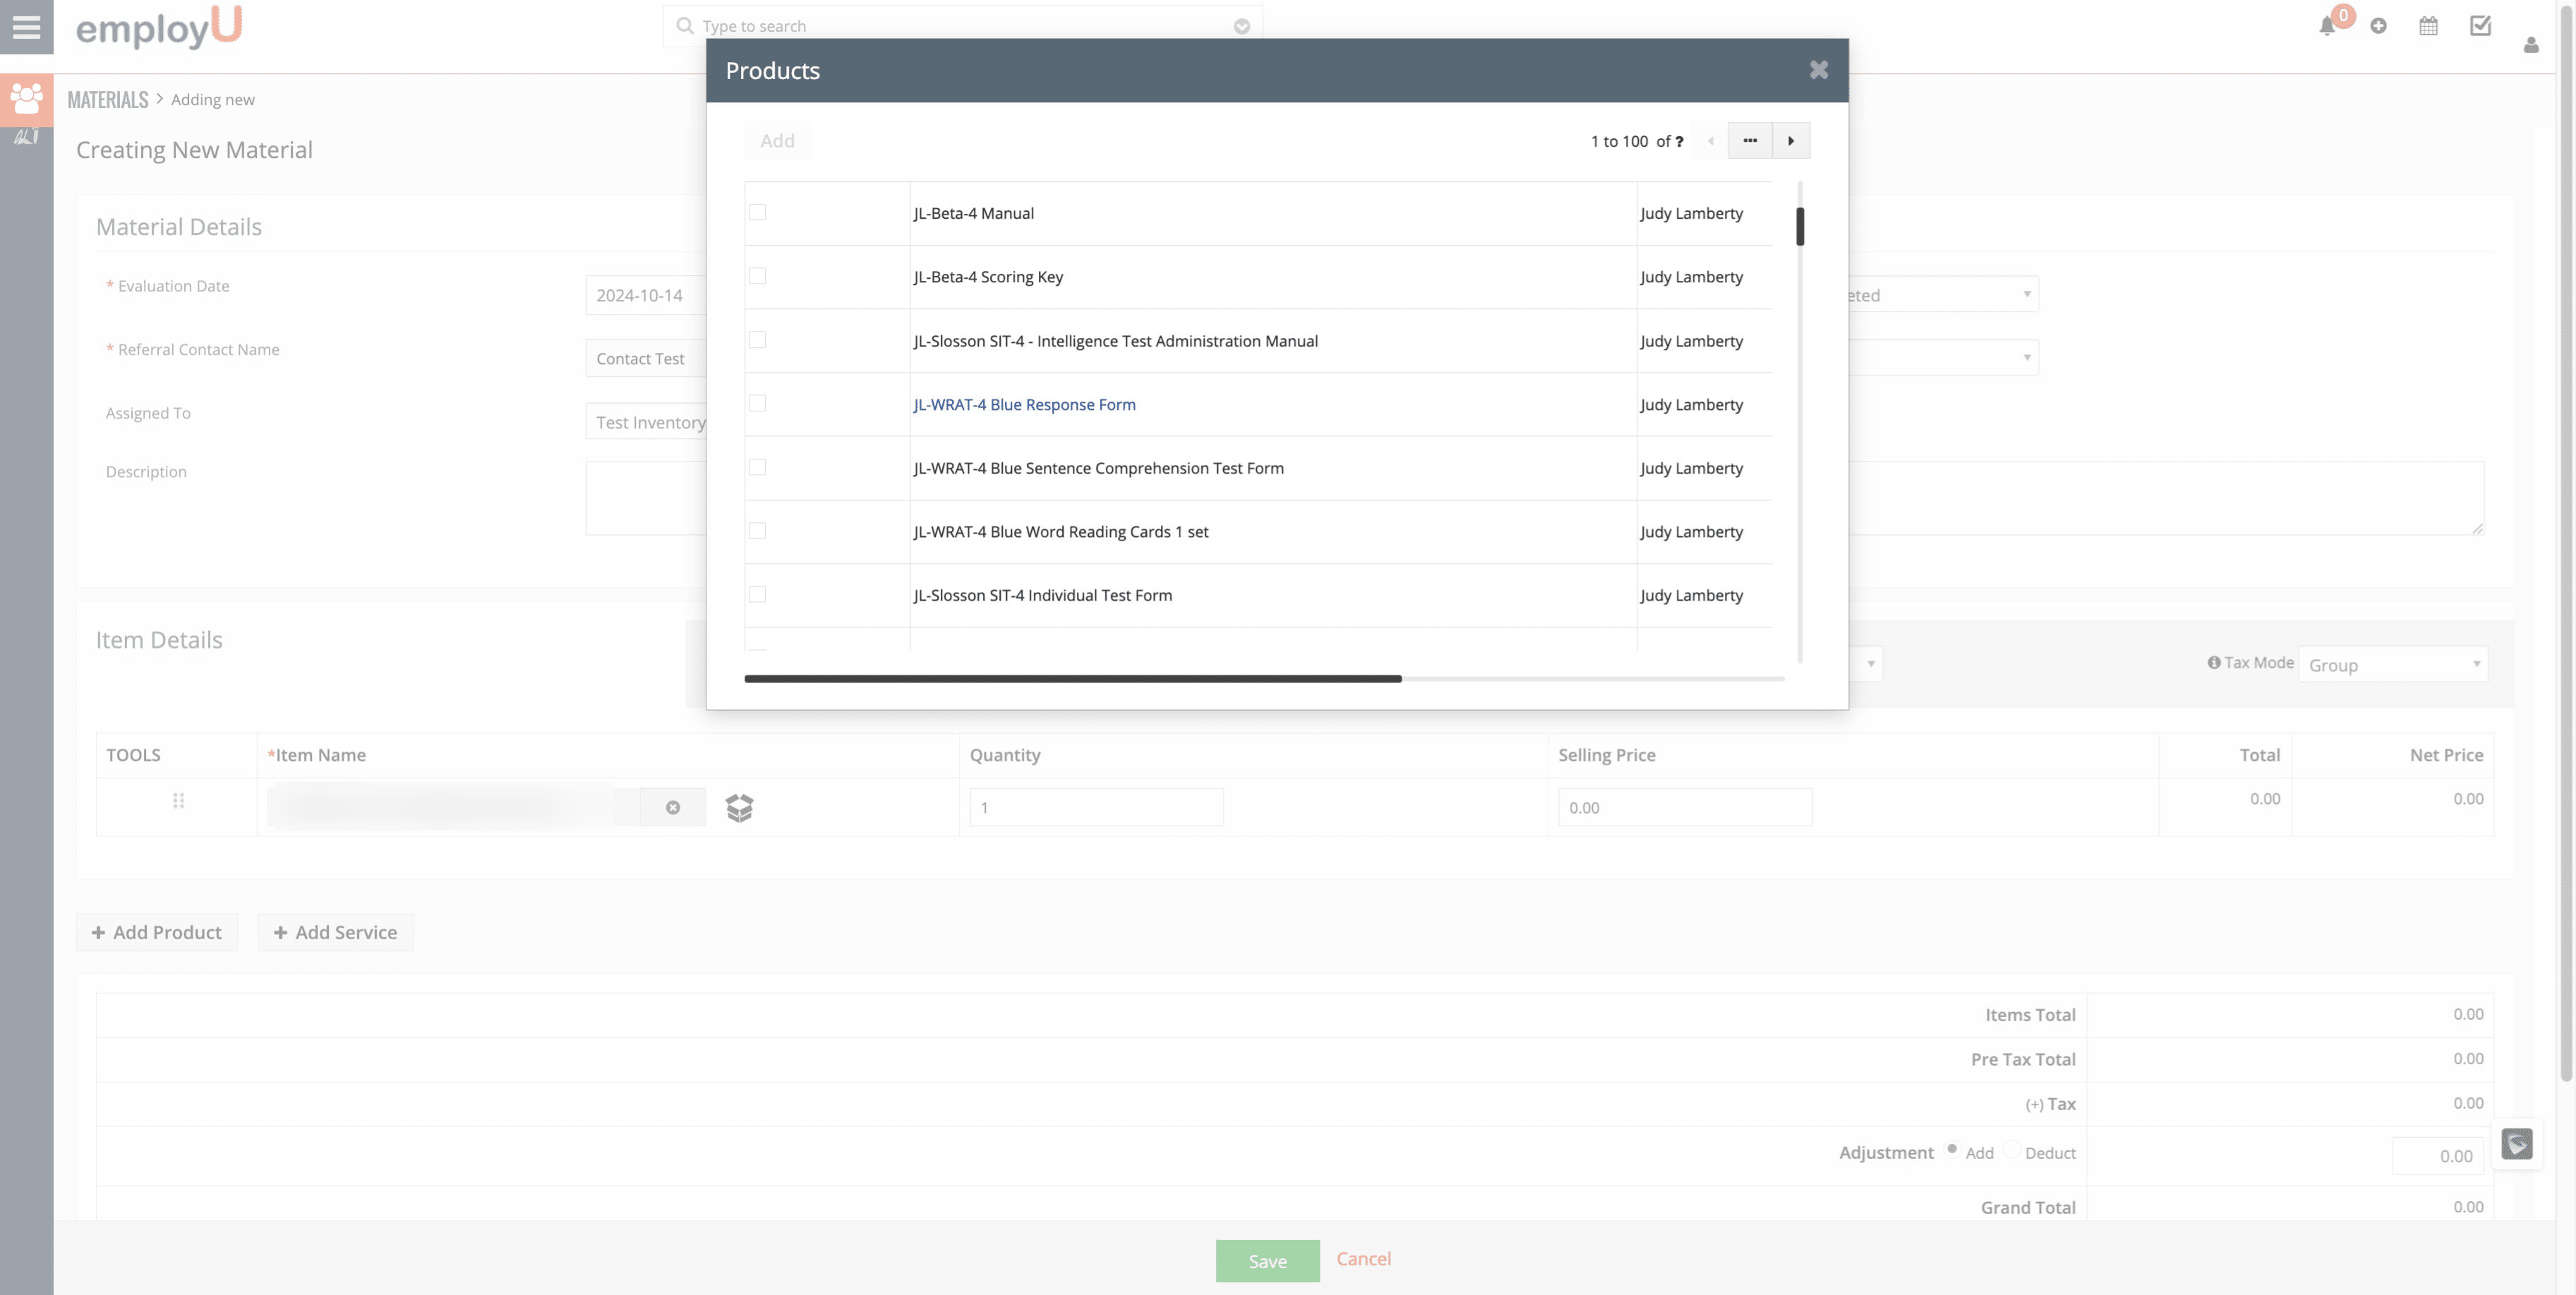Tick the JL-WRAT-4 Blue Response Form checkbox
Image resolution: width=2576 pixels, height=1295 pixels.
pyautogui.click(x=758, y=403)
